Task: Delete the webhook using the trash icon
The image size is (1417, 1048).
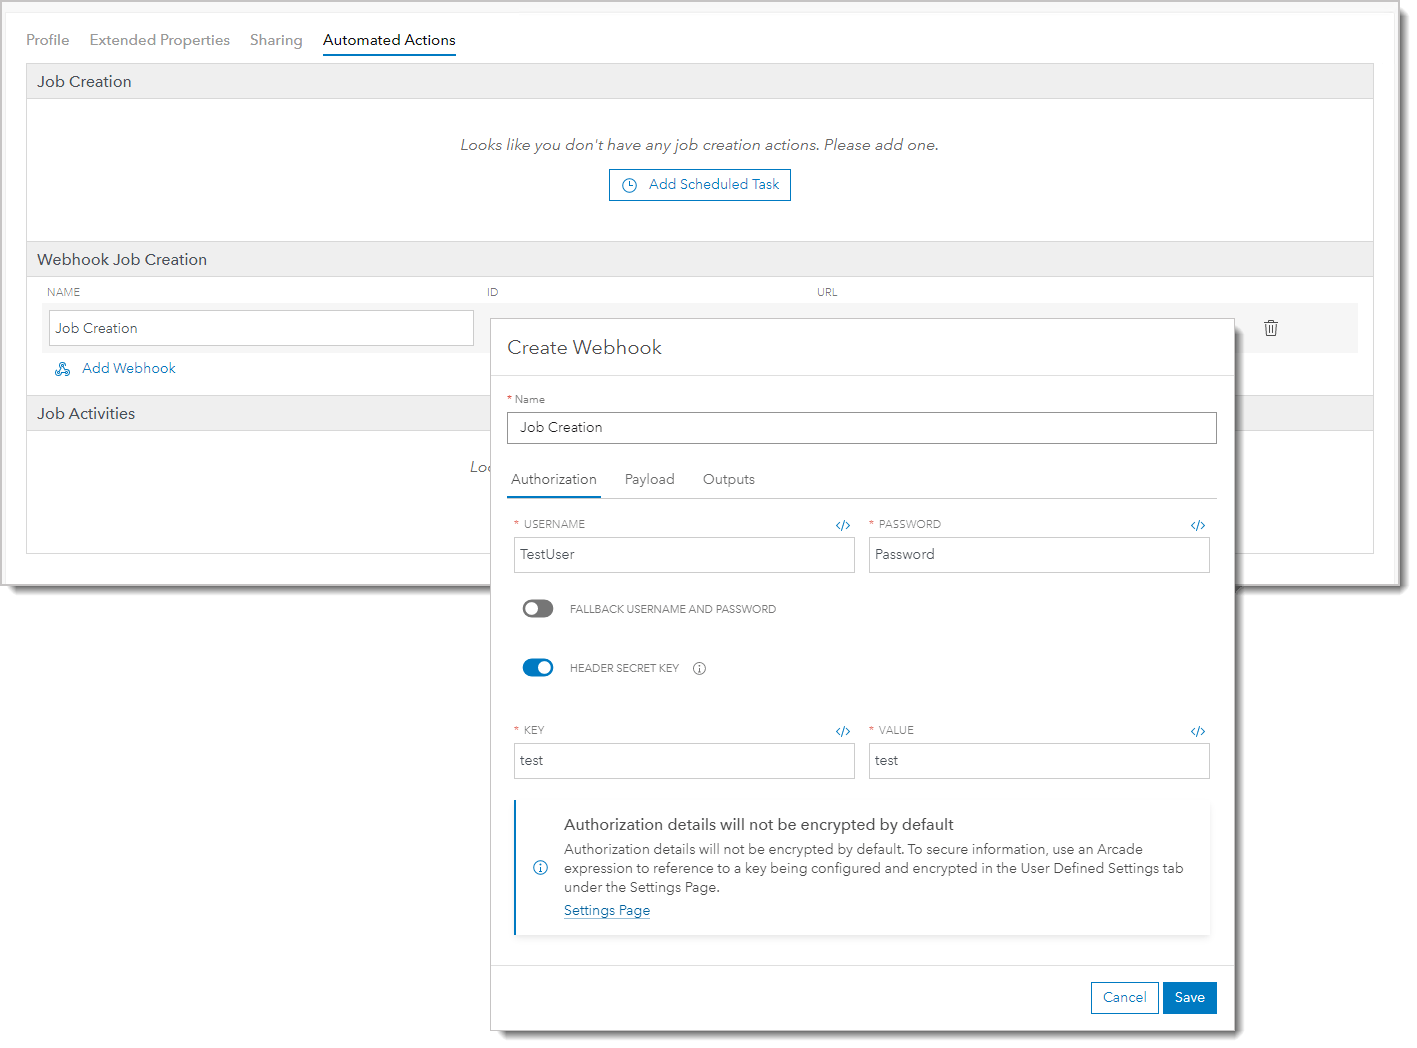Action: pos(1271,328)
